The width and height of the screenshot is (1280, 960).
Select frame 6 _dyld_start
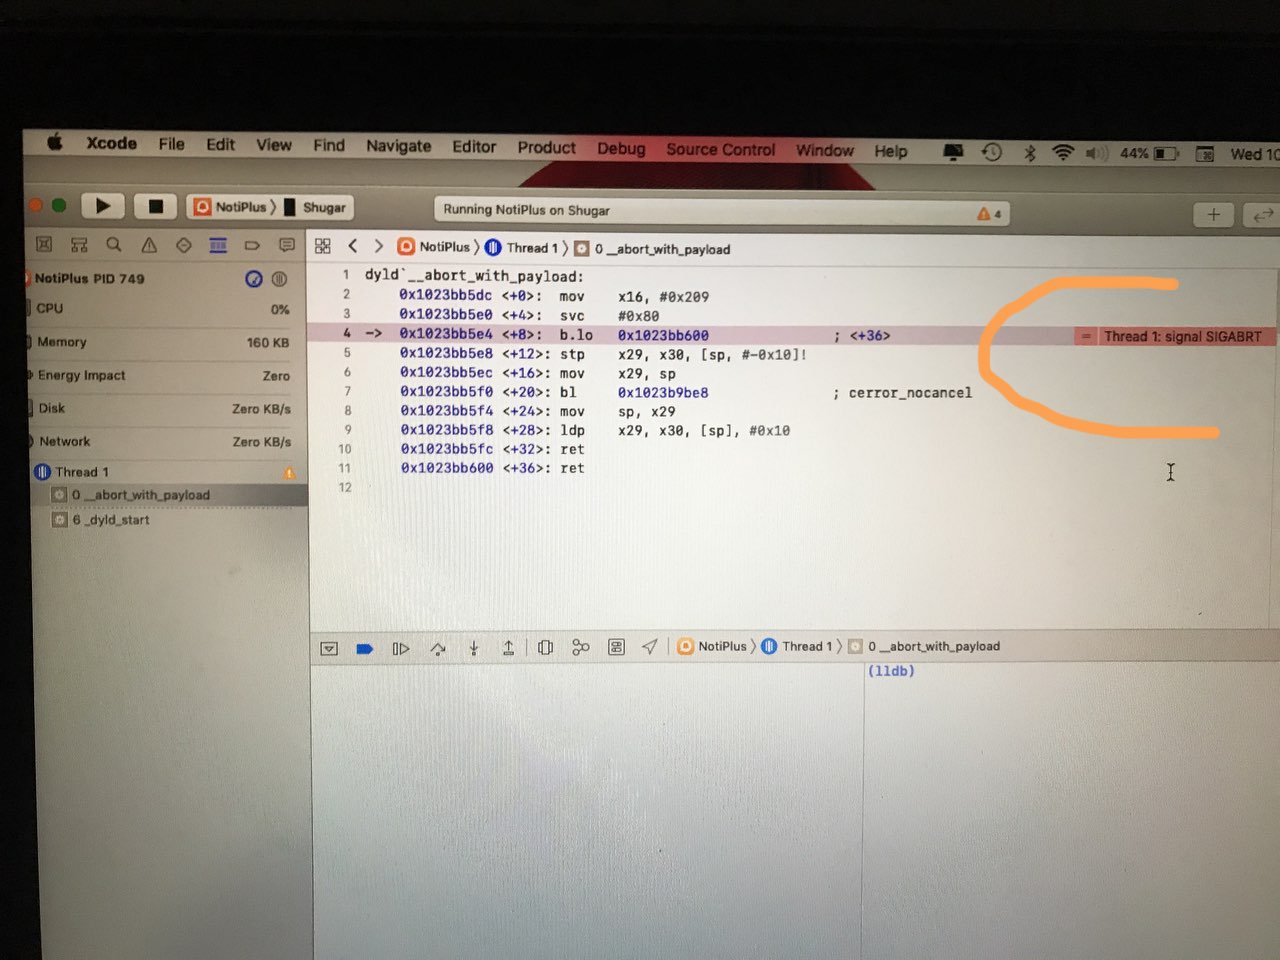pos(170,520)
